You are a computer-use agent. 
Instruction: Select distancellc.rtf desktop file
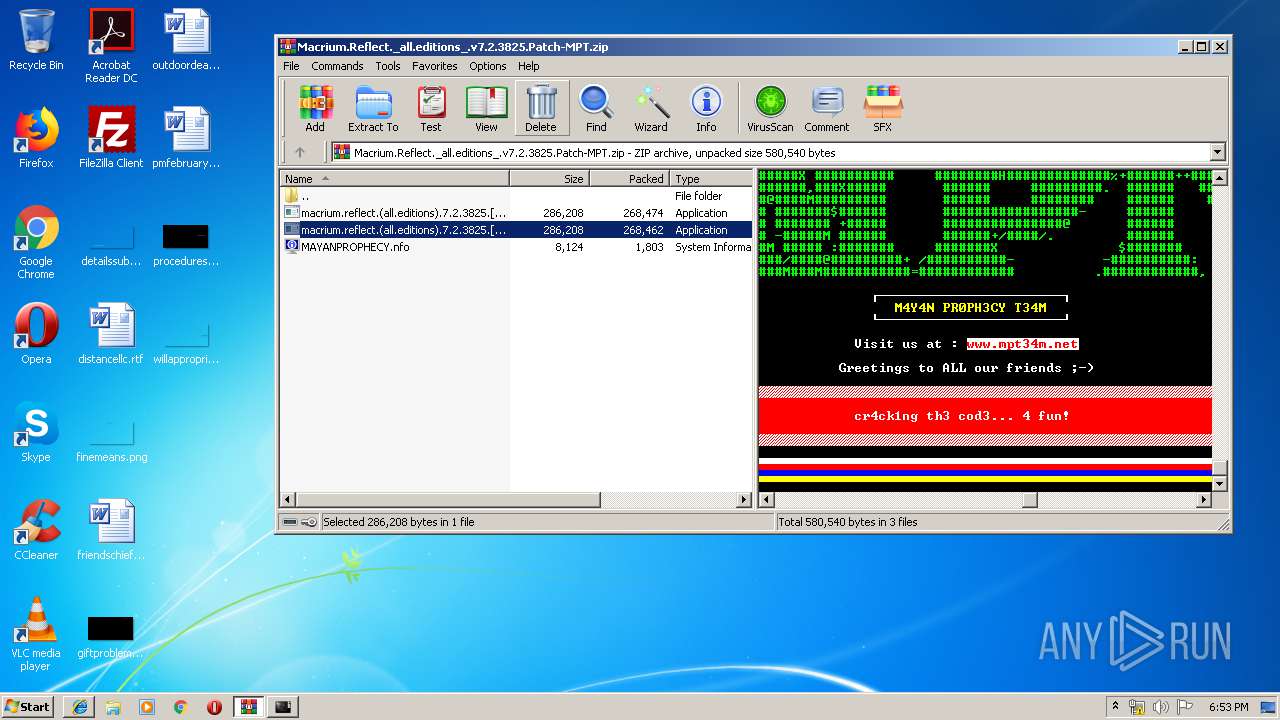click(x=111, y=334)
